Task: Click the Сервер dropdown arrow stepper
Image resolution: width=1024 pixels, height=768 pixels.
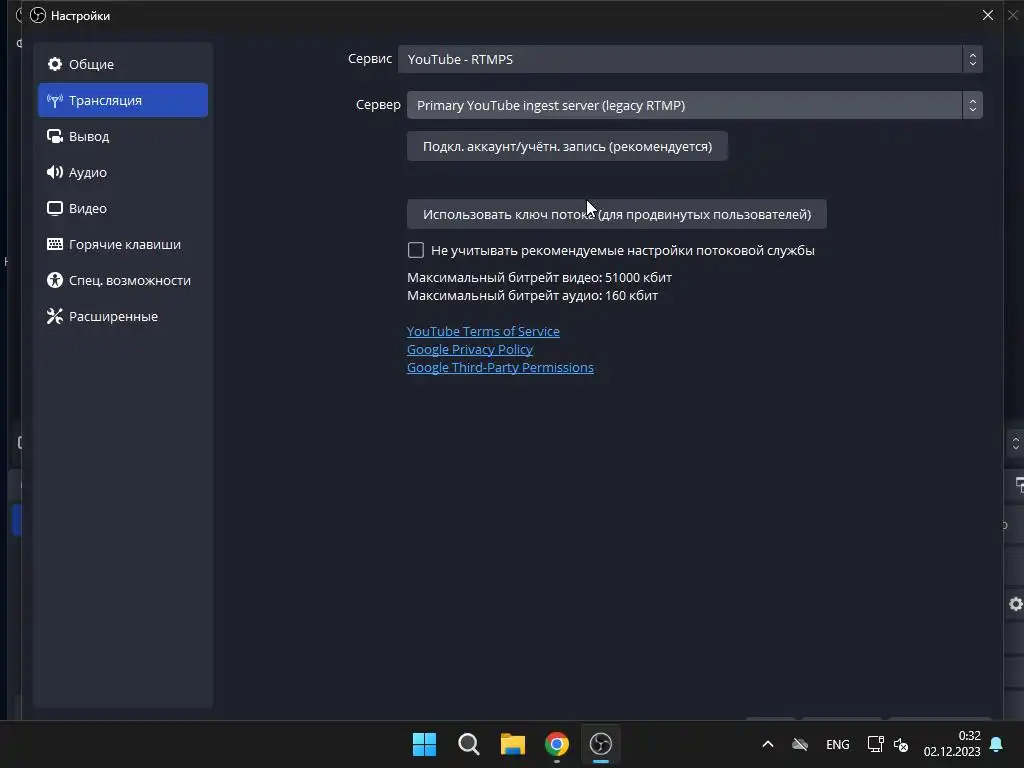Action: click(972, 105)
